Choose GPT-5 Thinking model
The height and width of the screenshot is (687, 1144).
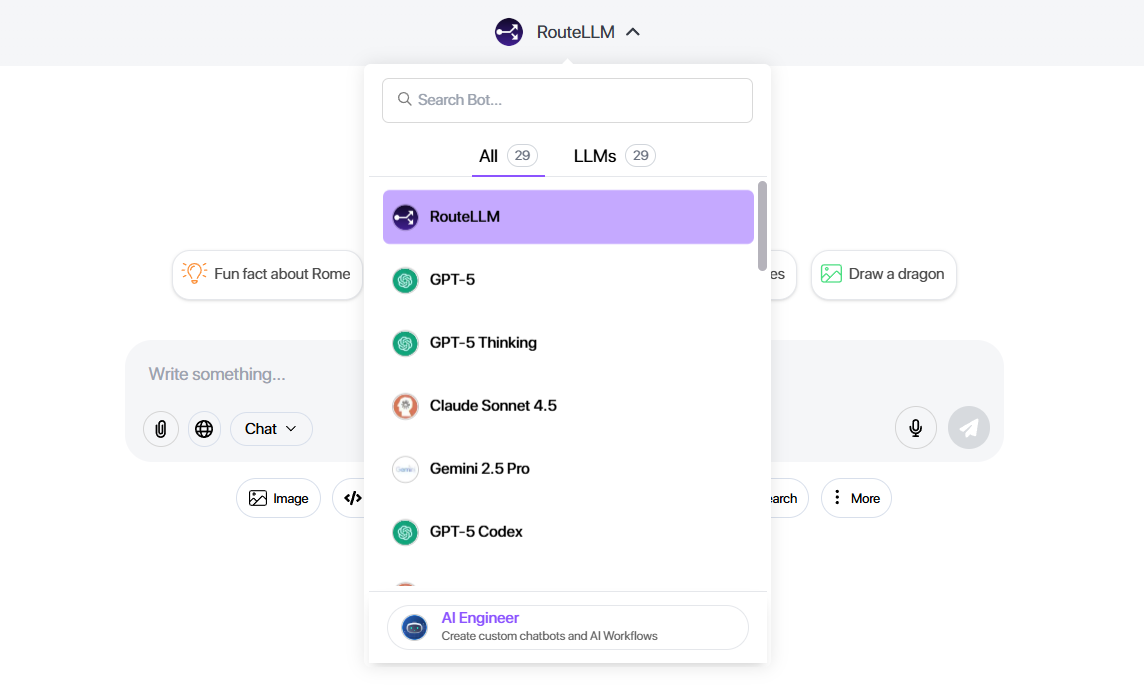(x=568, y=343)
